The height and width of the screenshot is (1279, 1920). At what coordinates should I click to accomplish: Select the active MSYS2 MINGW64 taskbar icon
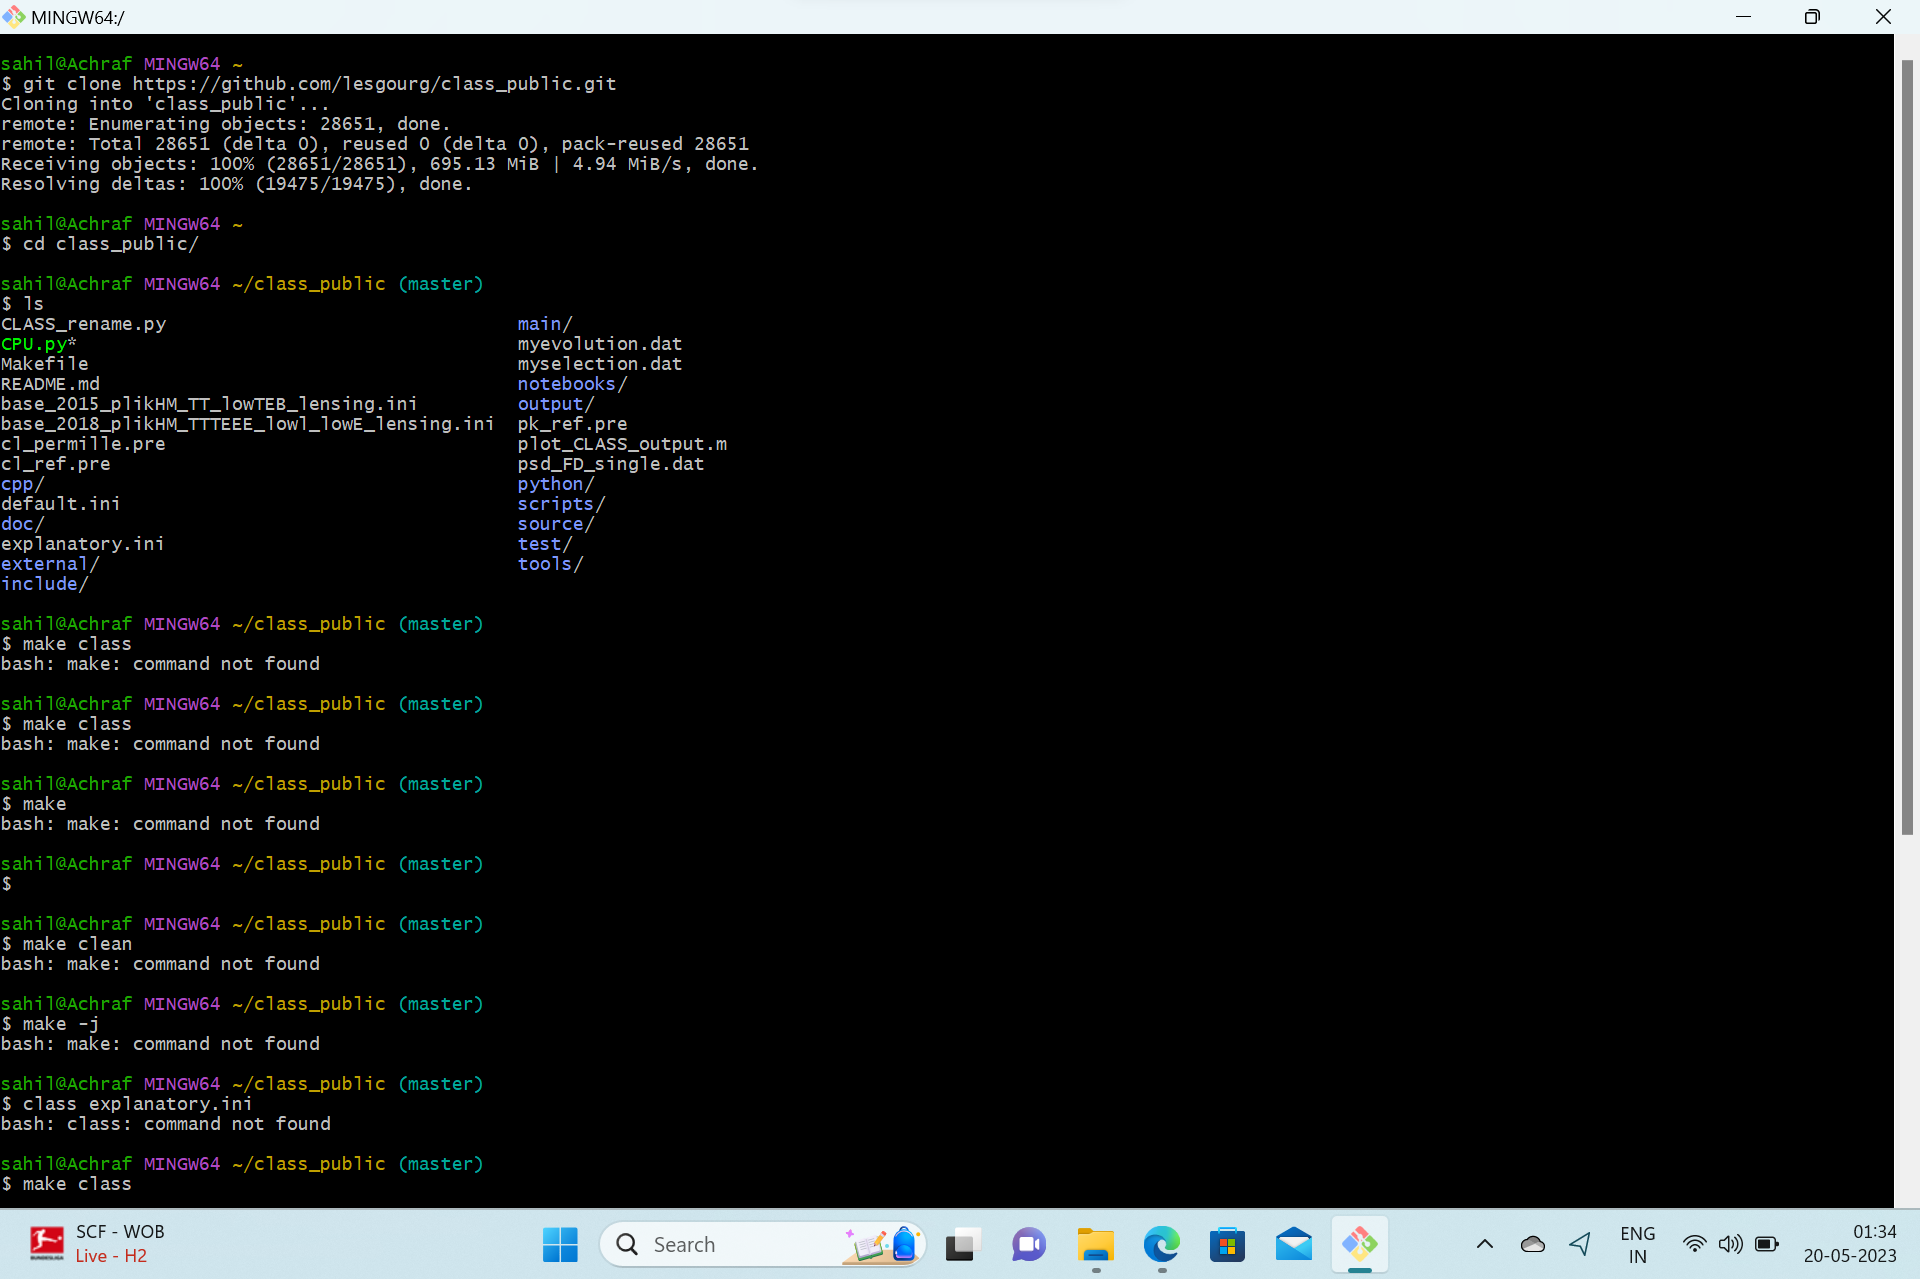[1360, 1244]
